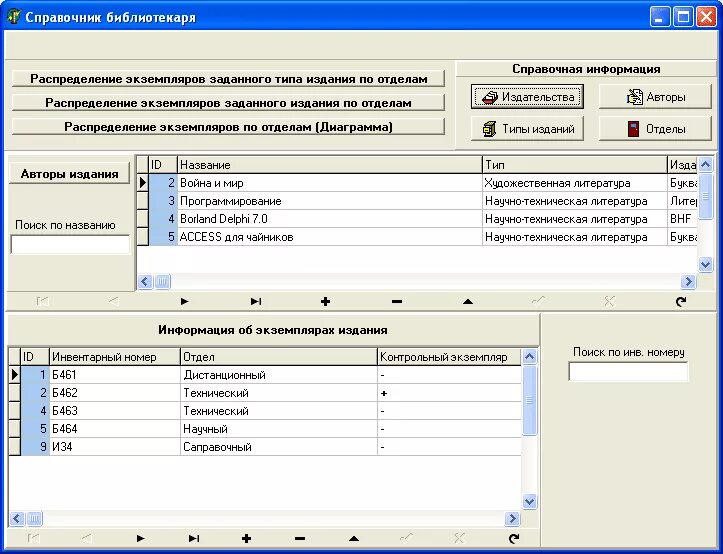Cancel edit in editions navigator
Screen dimensions: 723x554
pos(610,302)
